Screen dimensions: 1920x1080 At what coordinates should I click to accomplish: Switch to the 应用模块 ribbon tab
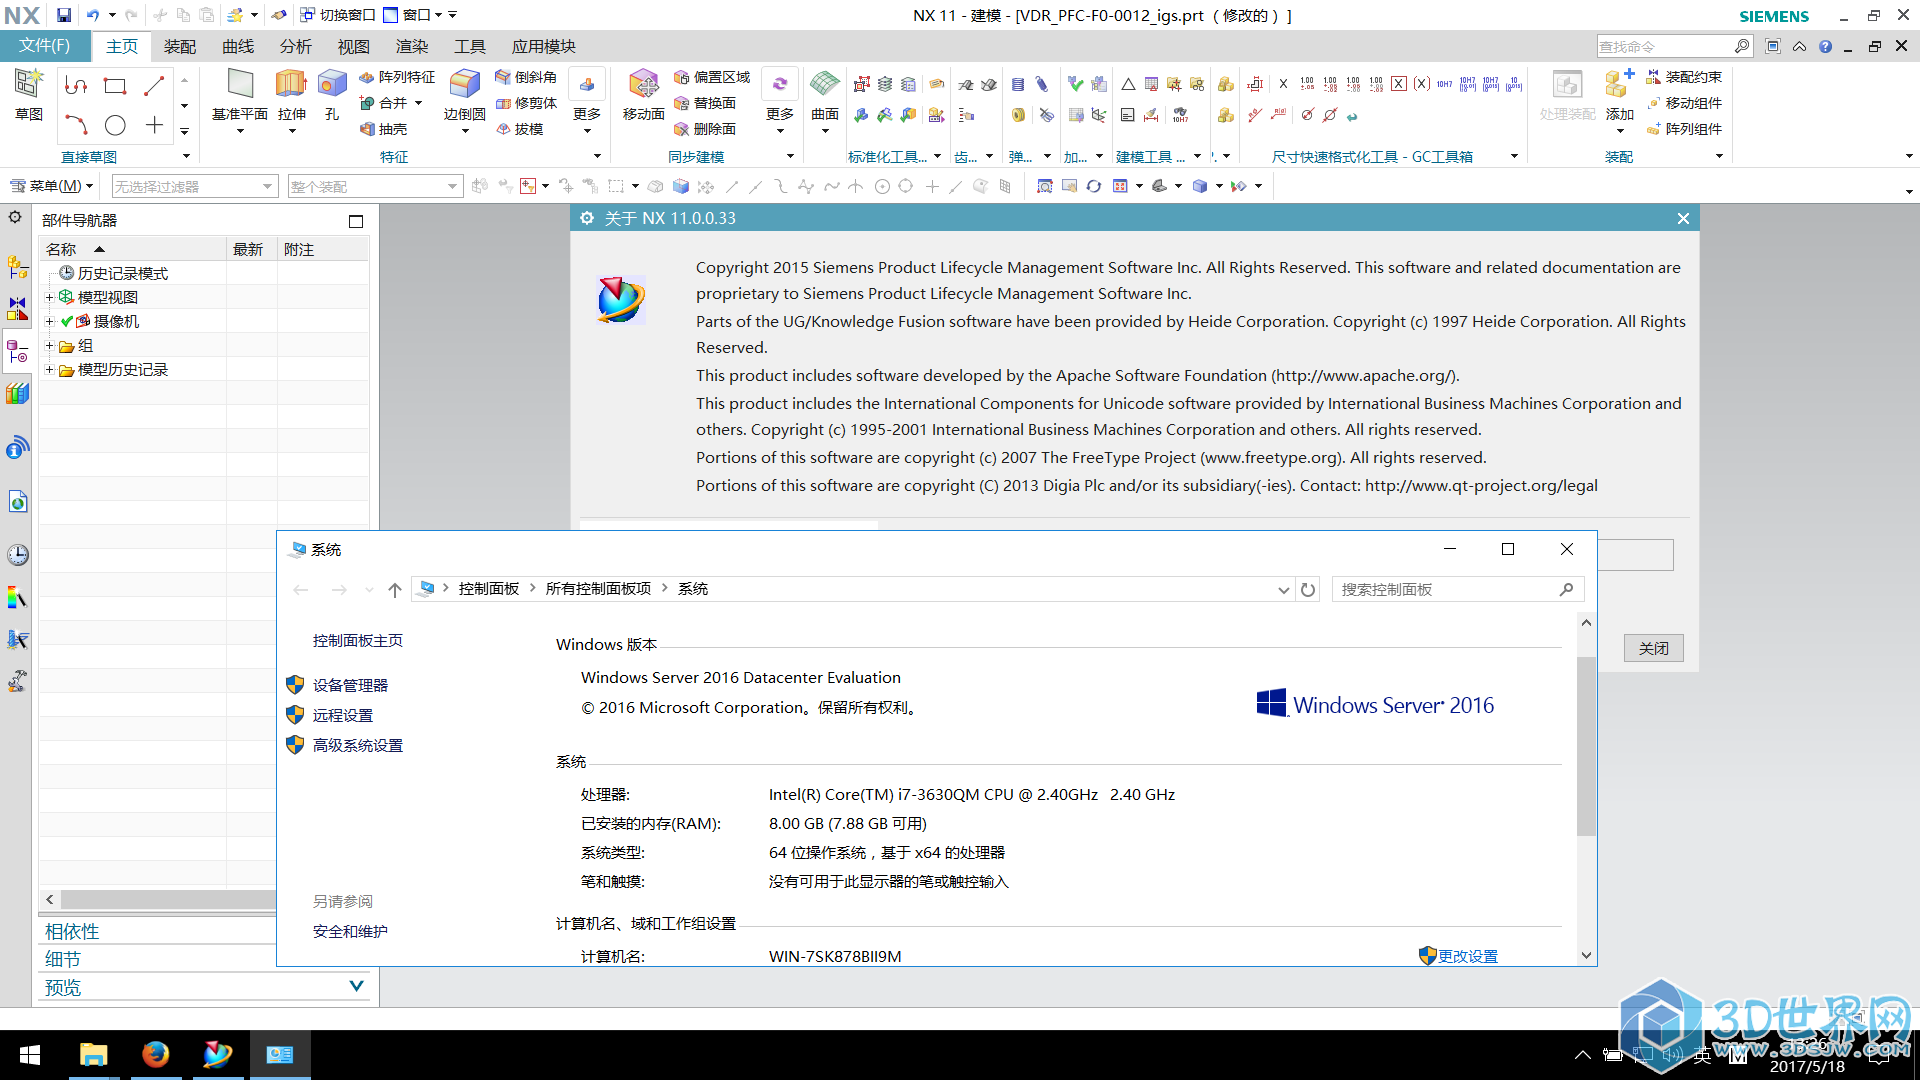pos(544,47)
